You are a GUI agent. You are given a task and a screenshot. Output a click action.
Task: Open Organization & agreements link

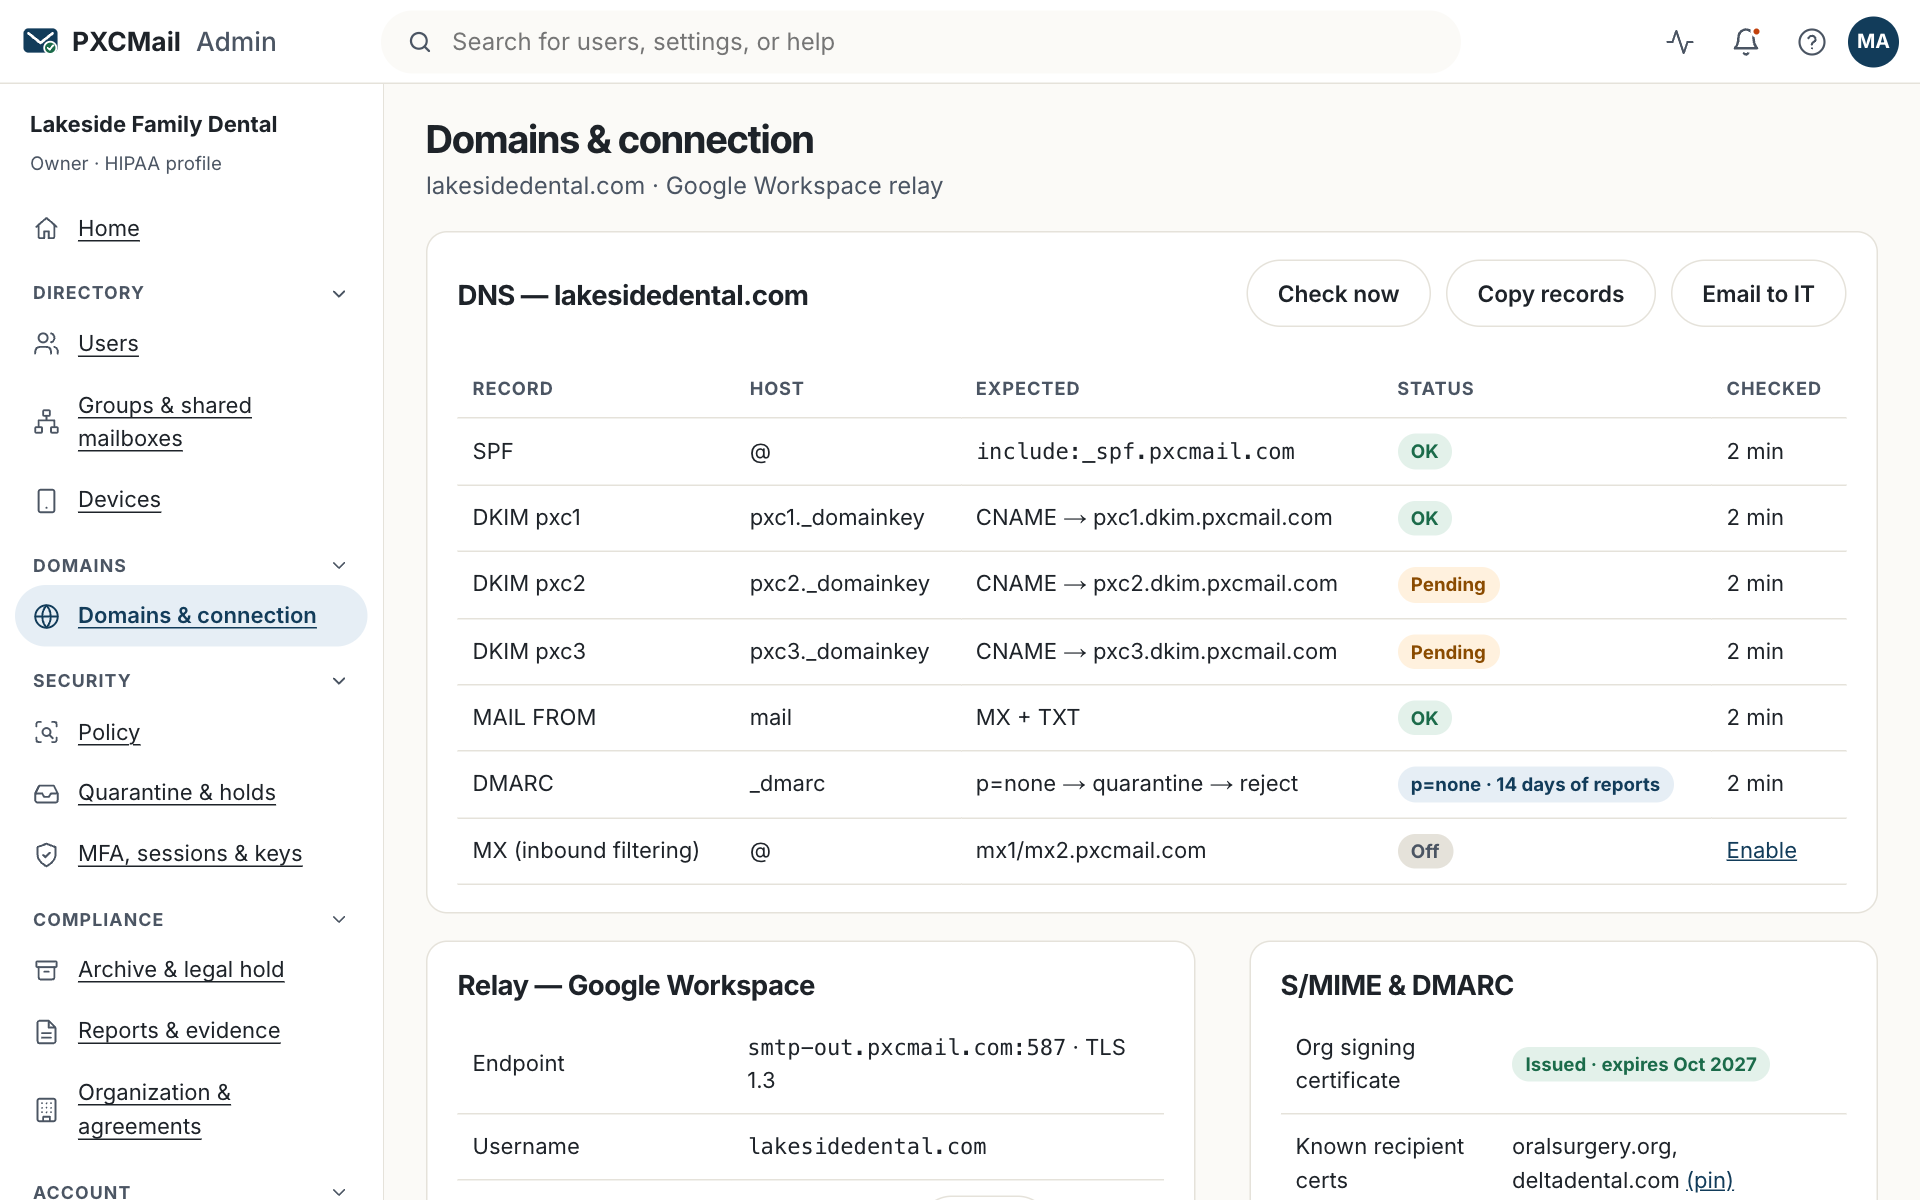tap(154, 1109)
